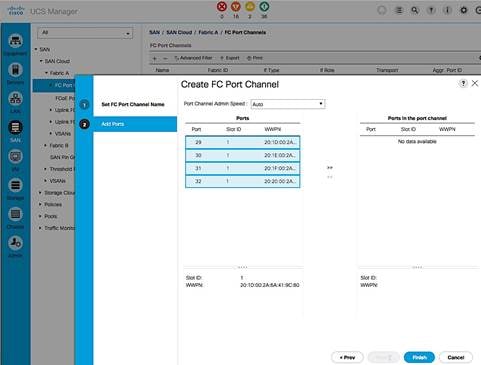Click the yellow minor faults icon
Screen dimensions: 481x365
(x=250, y=6)
